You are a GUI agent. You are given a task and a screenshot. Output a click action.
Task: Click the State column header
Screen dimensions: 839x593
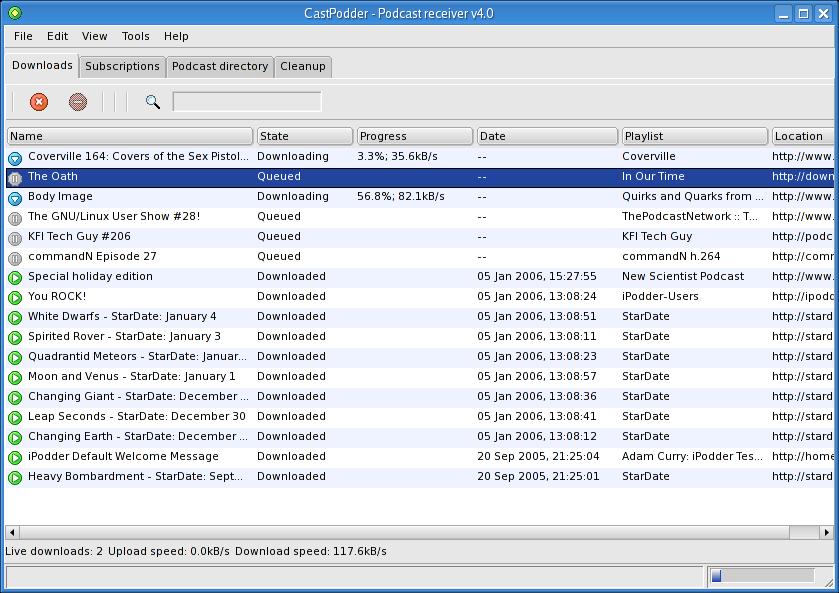tap(304, 136)
